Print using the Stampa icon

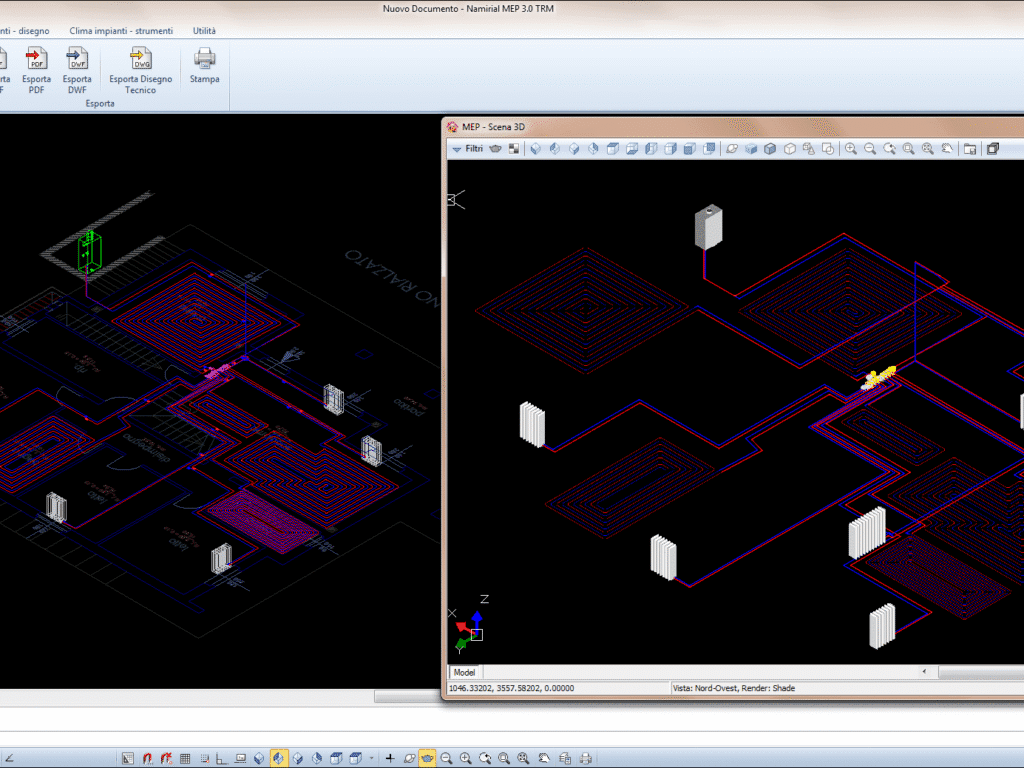click(x=204, y=65)
